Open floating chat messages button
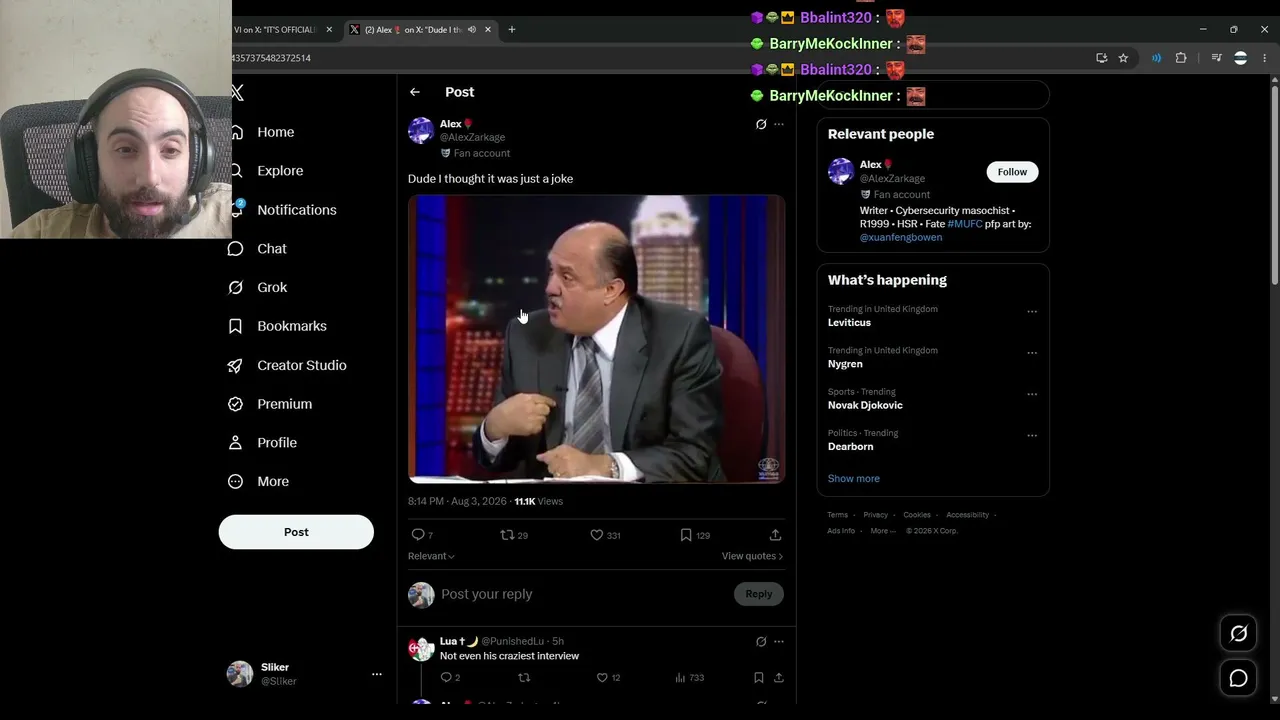 click(x=1238, y=678)
